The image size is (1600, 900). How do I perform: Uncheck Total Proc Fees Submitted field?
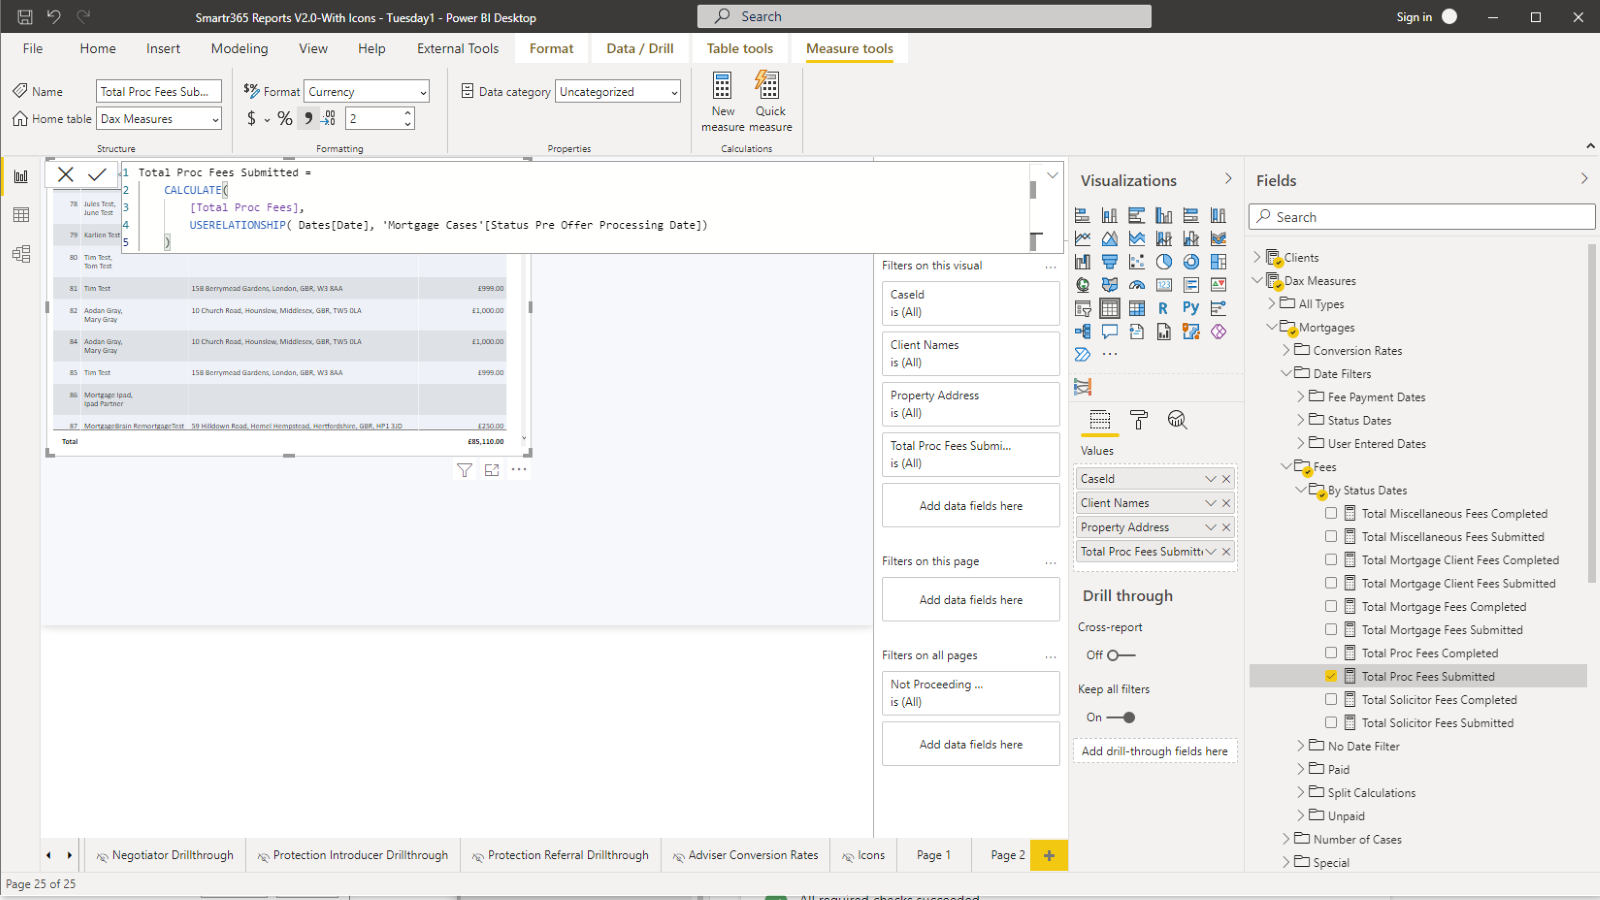[1331, 676]
